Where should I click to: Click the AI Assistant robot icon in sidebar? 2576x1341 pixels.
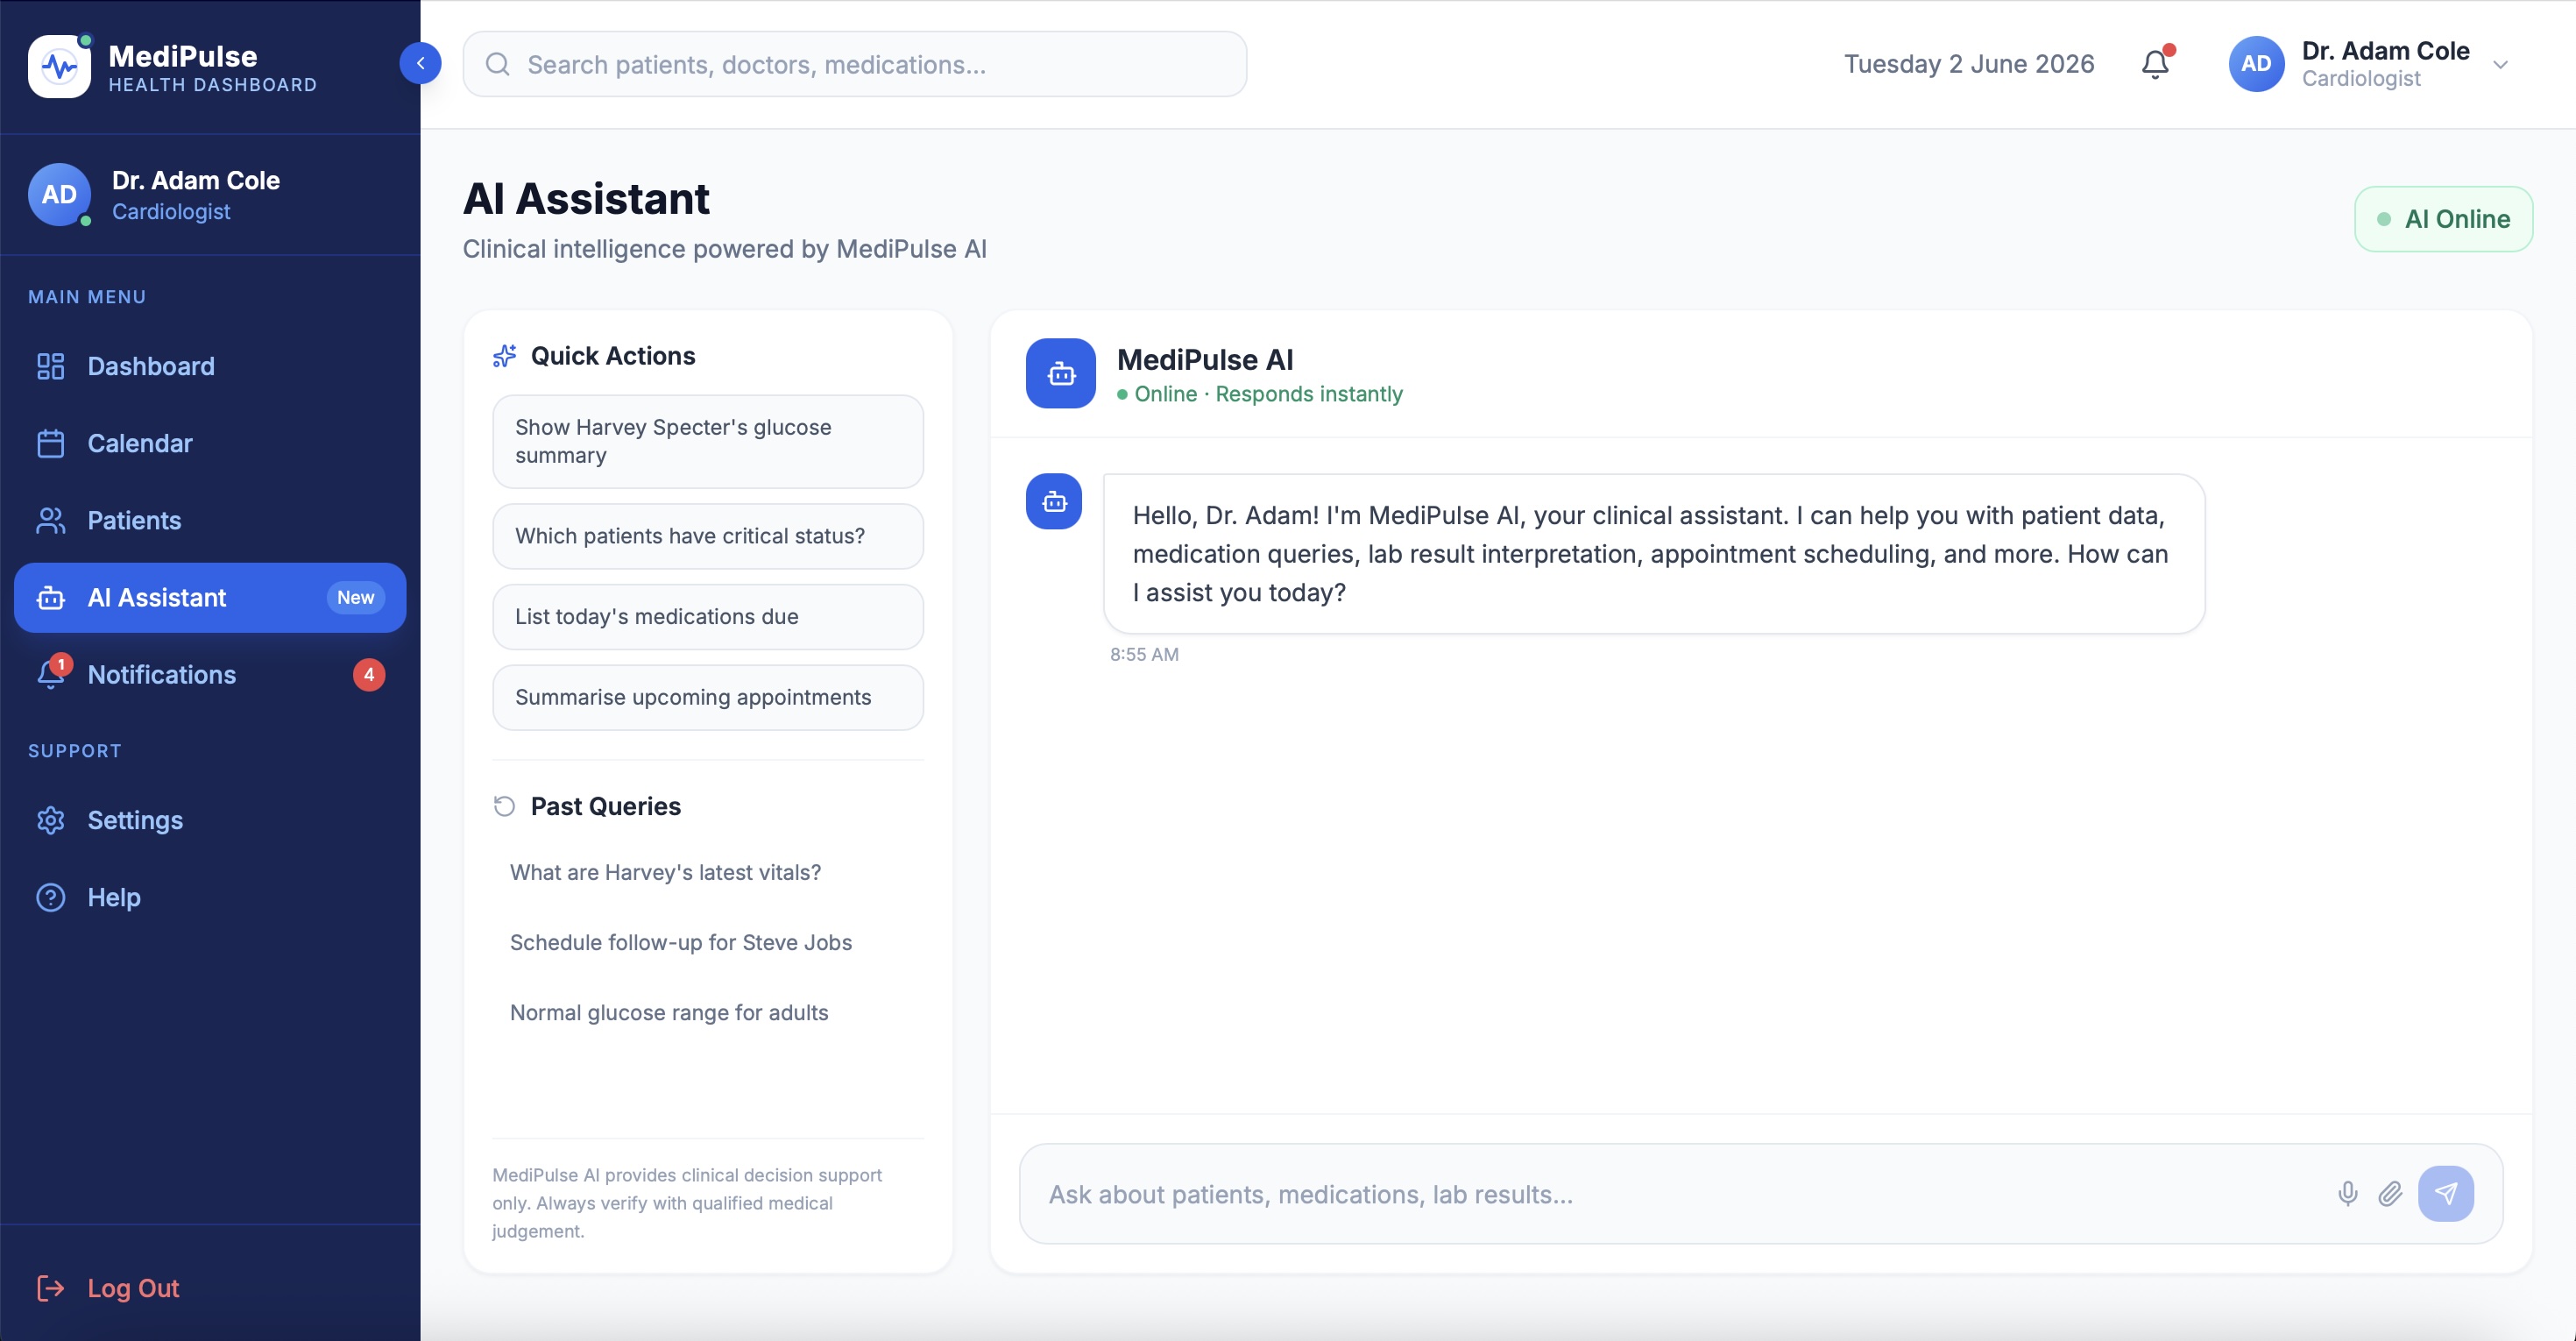point(50,598)
